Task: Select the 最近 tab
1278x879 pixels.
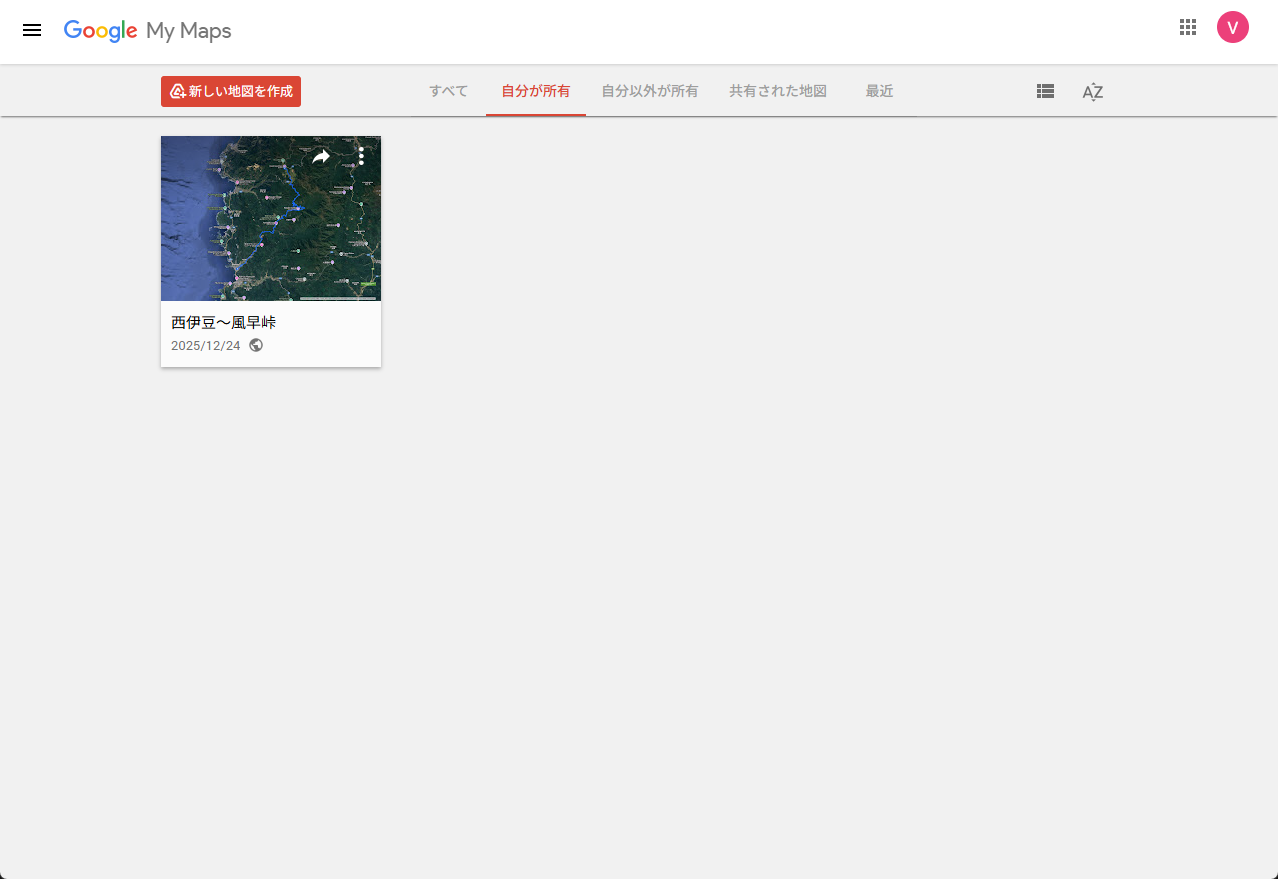Action: point(879,91)
